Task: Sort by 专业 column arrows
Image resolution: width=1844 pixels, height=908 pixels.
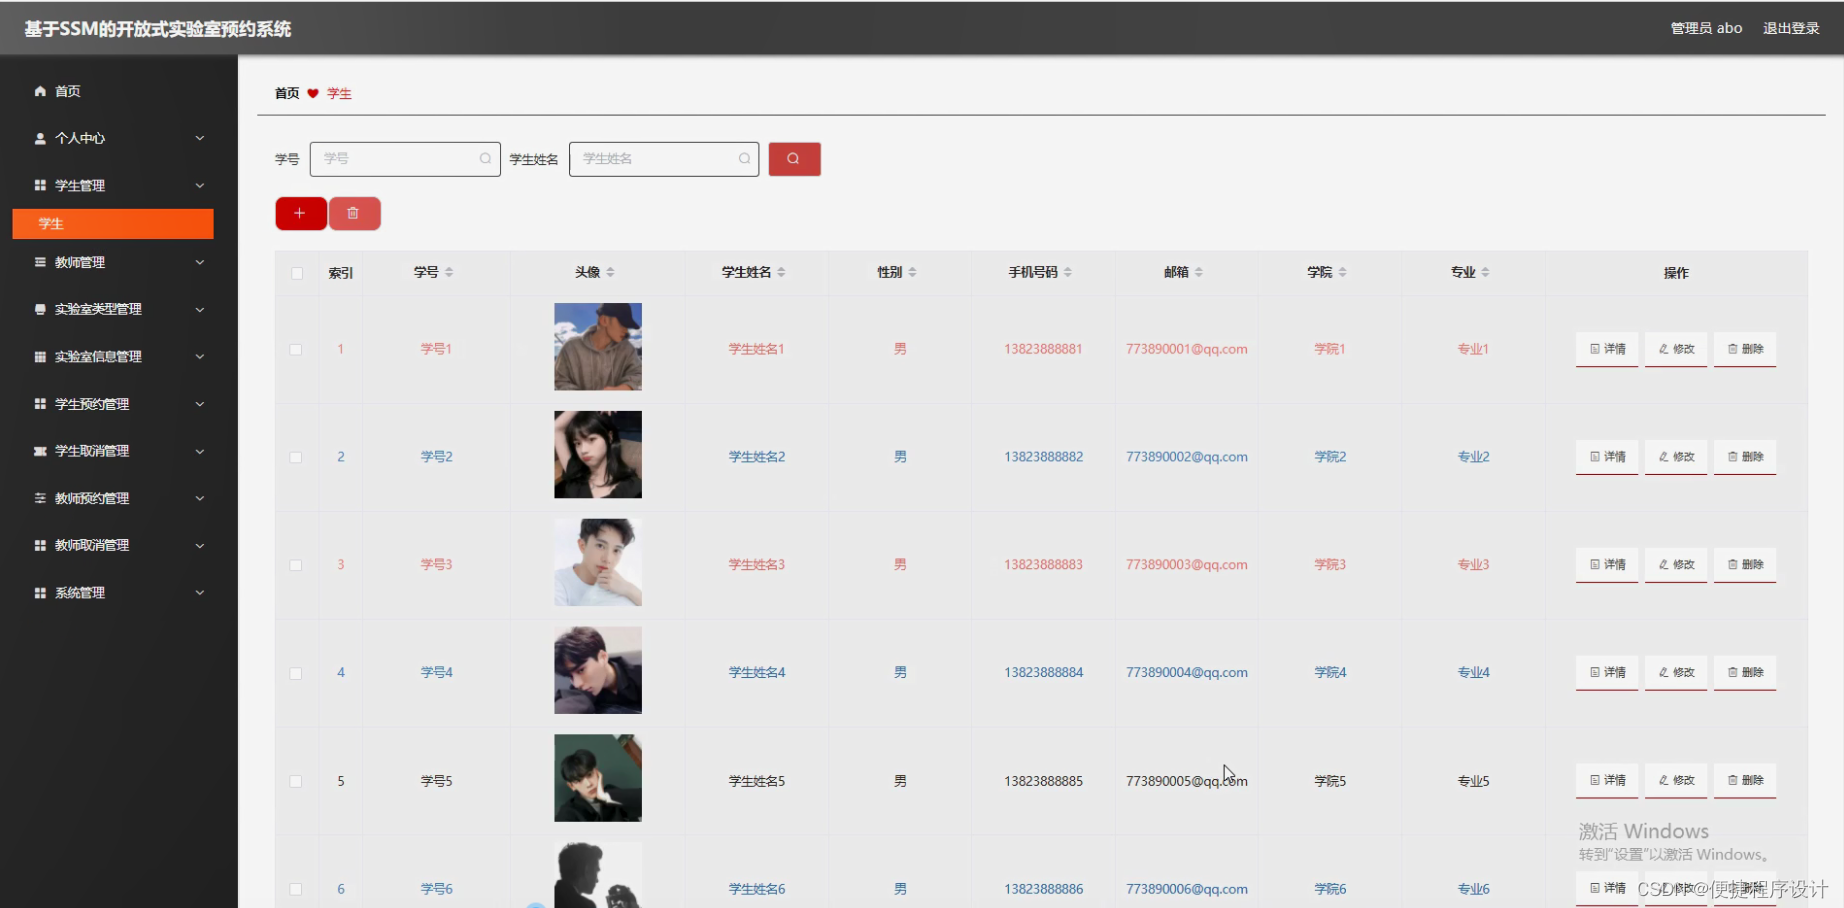Action: tap(1485, 272)
